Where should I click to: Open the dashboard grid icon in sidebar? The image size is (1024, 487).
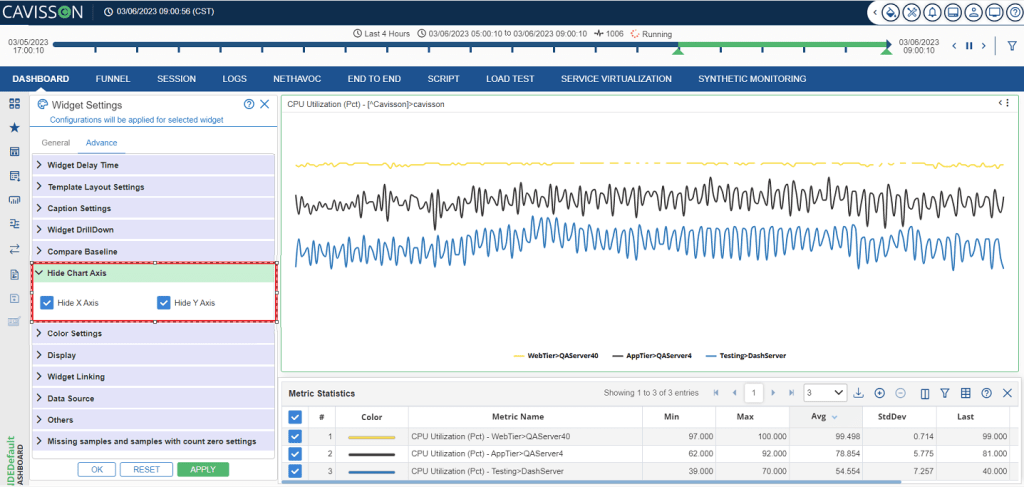pos(14,103)
